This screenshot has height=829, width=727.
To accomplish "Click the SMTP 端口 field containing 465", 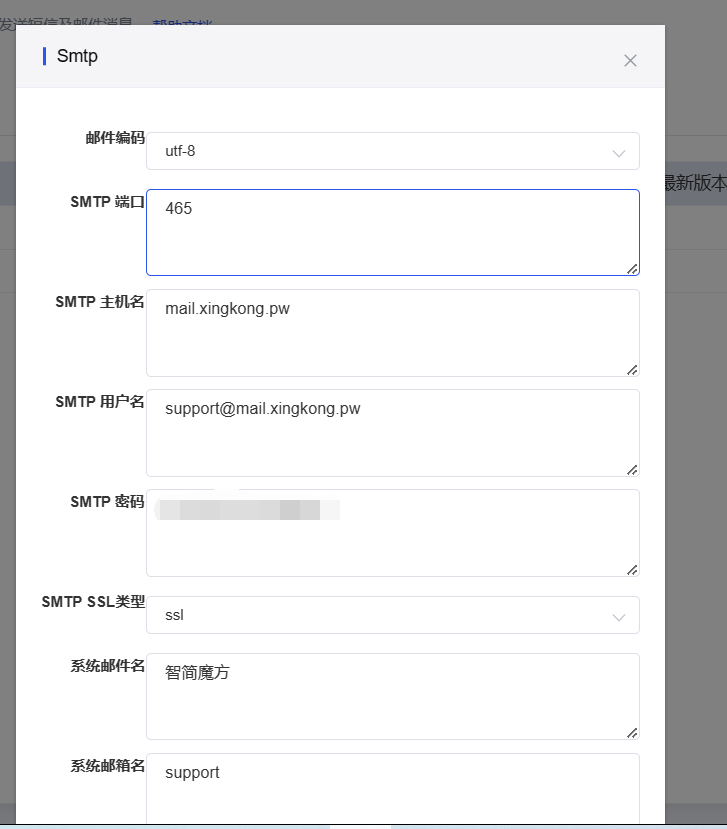I will click(393, 233).
